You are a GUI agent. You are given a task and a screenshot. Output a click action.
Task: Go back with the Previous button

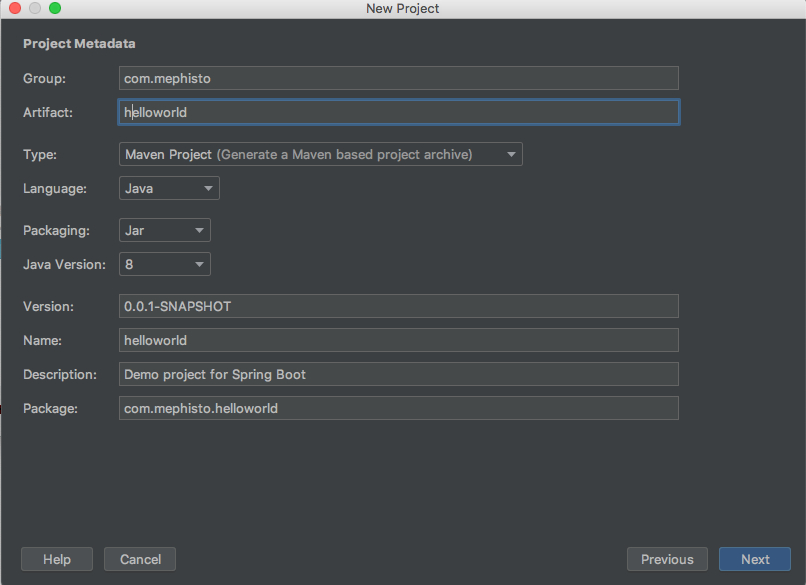click(x=667, y=559)
